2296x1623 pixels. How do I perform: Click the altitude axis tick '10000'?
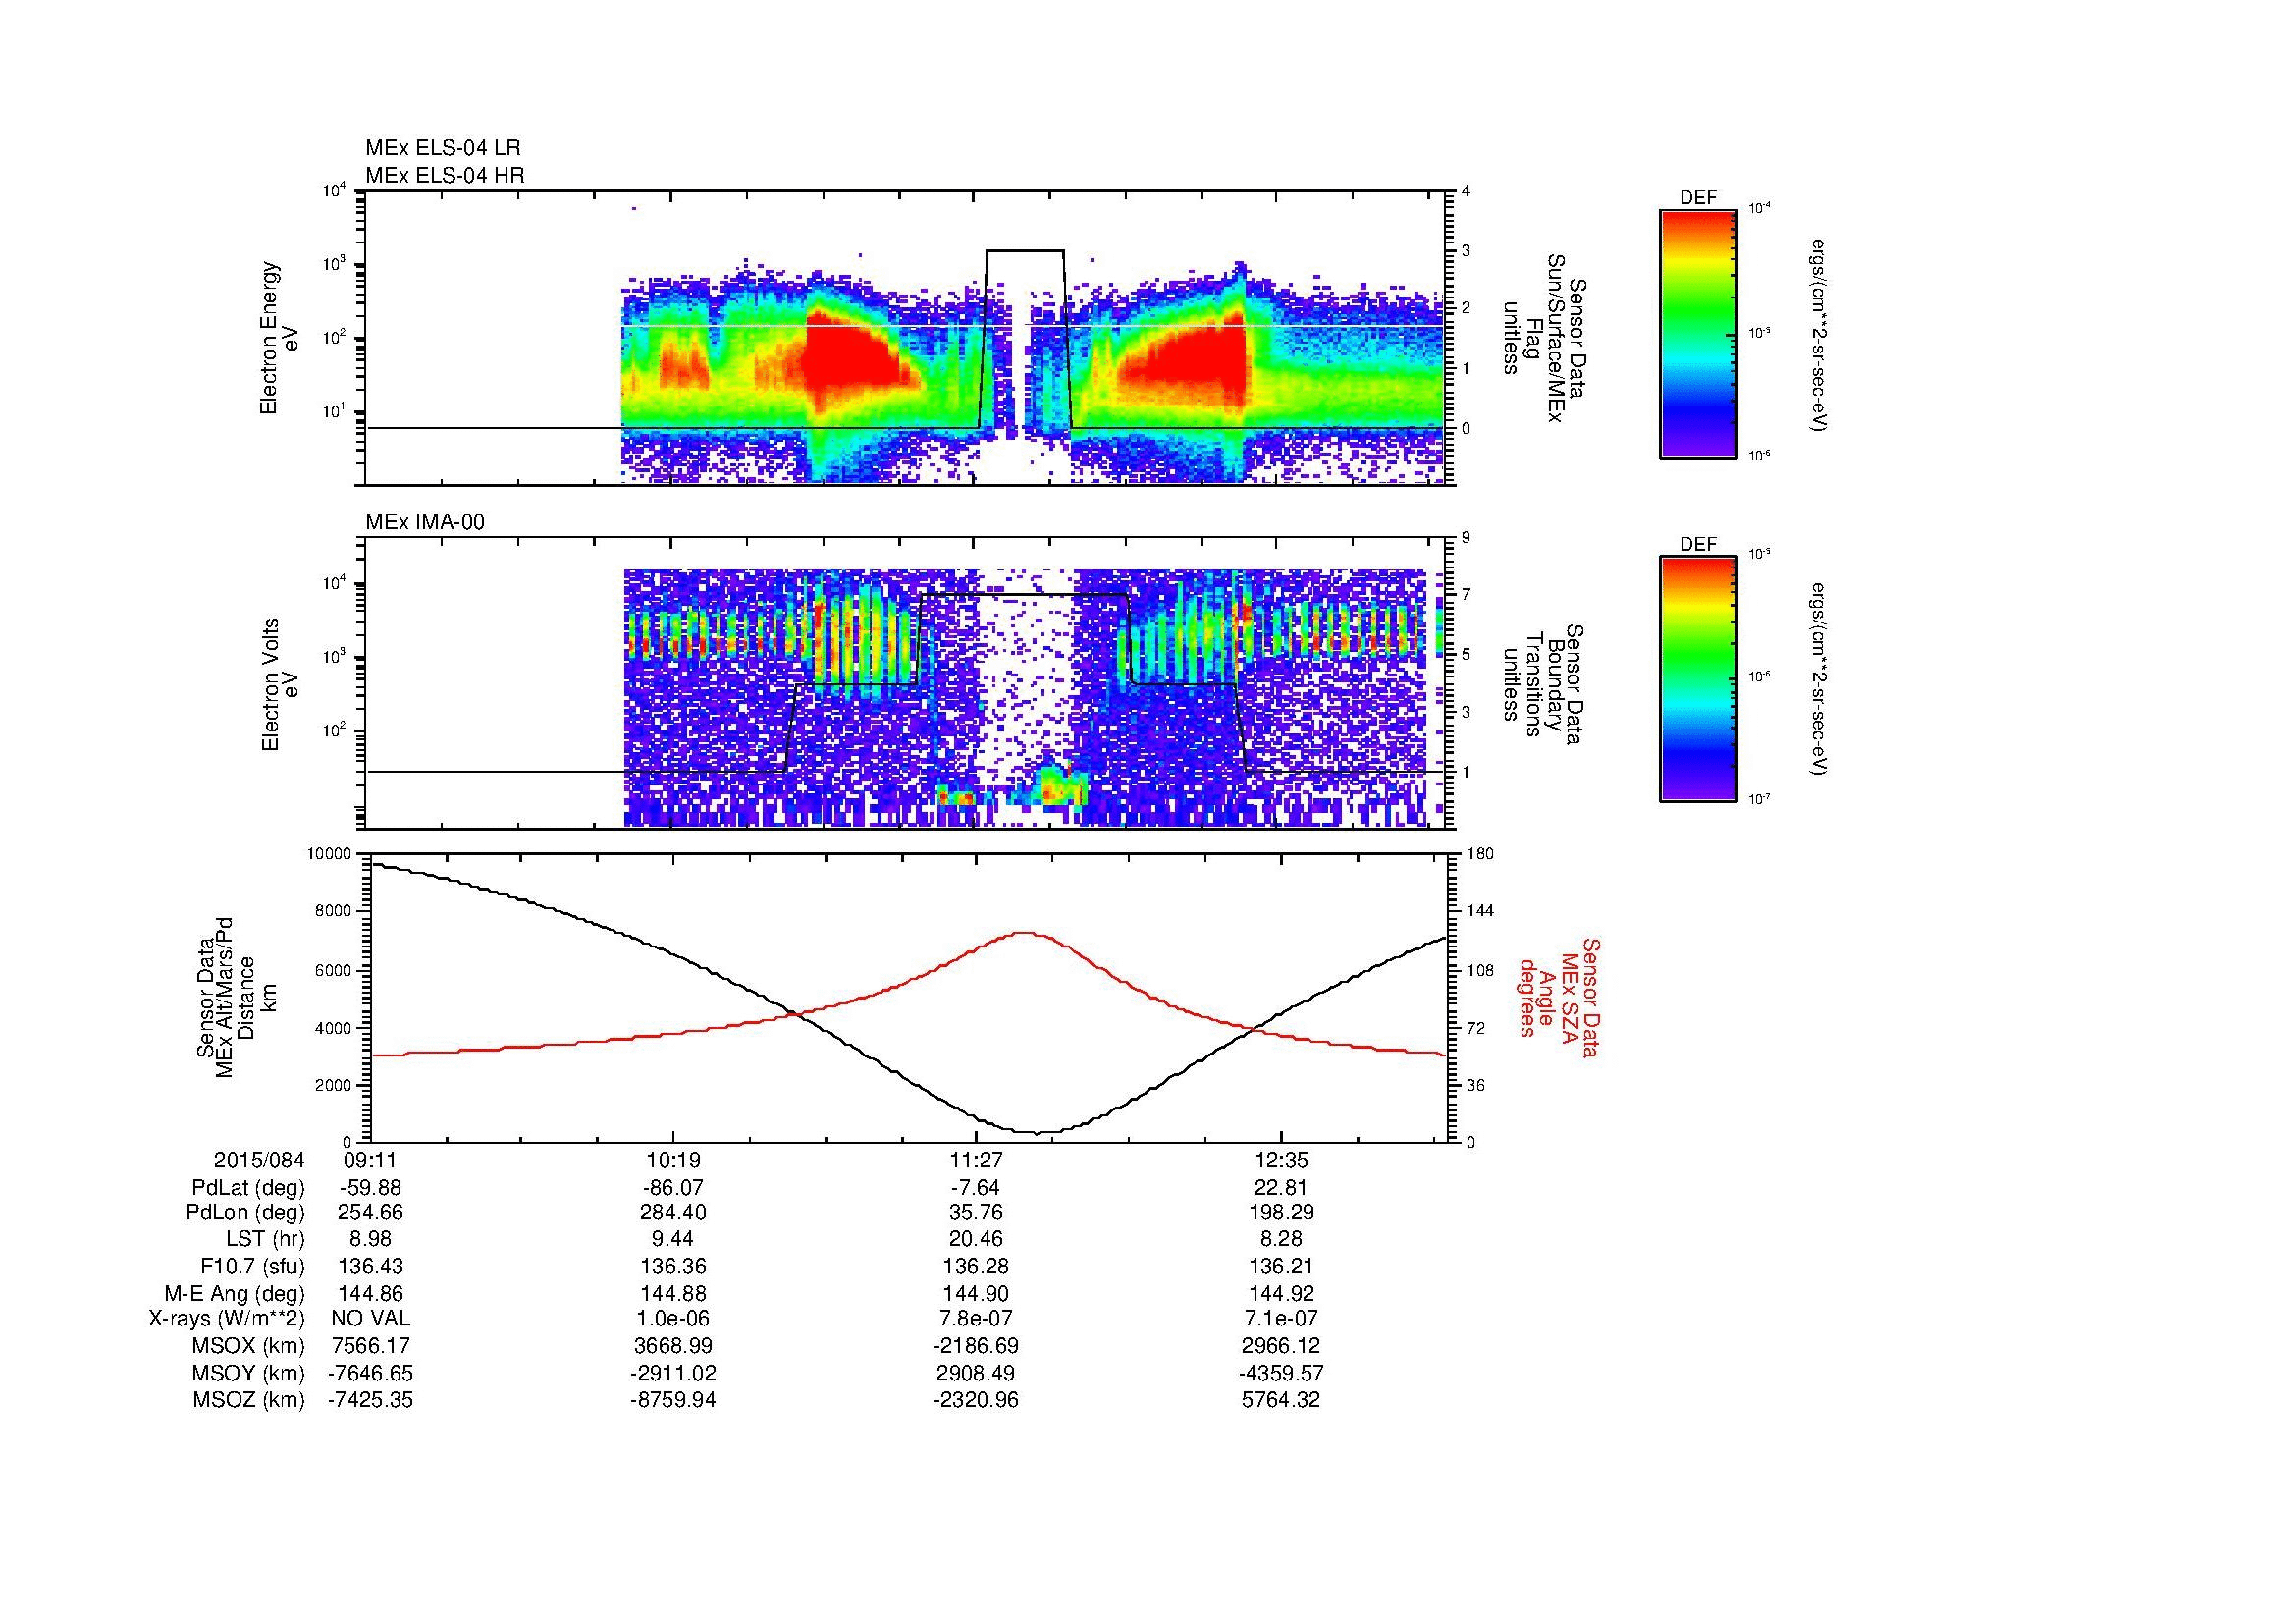pyautogui.click(x=329, y=854)
